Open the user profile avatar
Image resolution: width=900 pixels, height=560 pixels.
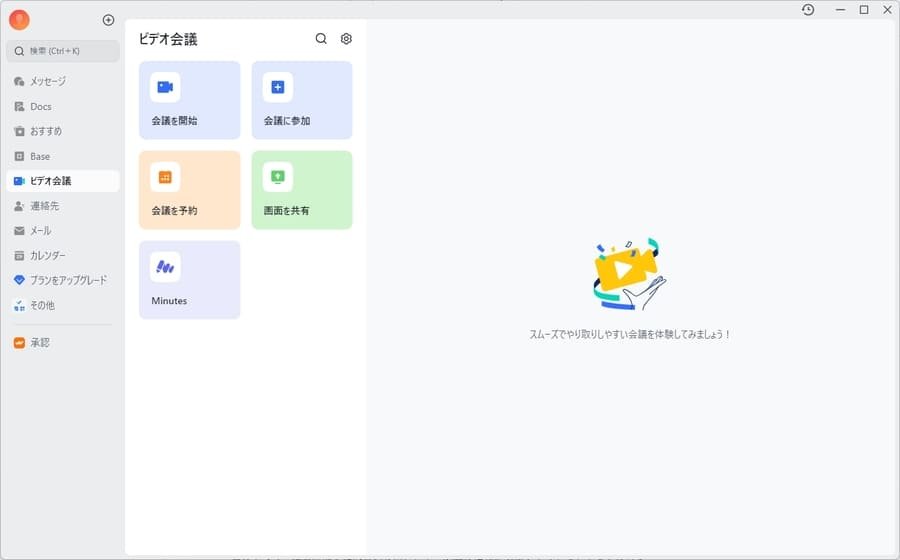click(x=20, y=20)
